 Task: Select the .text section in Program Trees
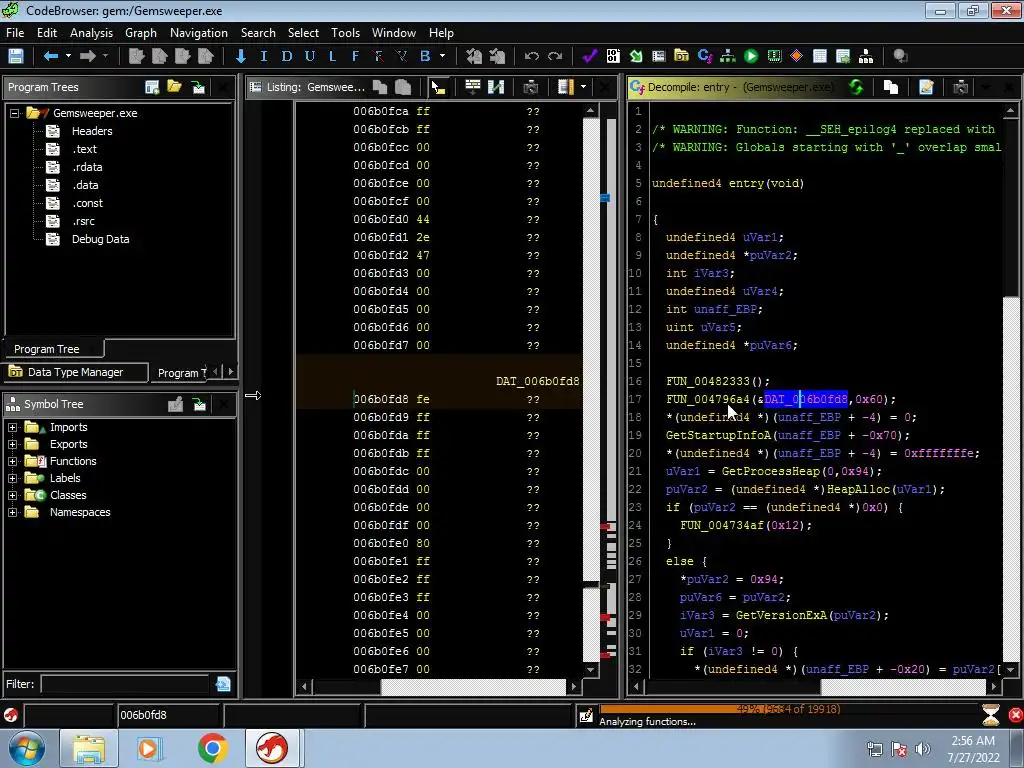pyautogui.click(x=84, y=149)
